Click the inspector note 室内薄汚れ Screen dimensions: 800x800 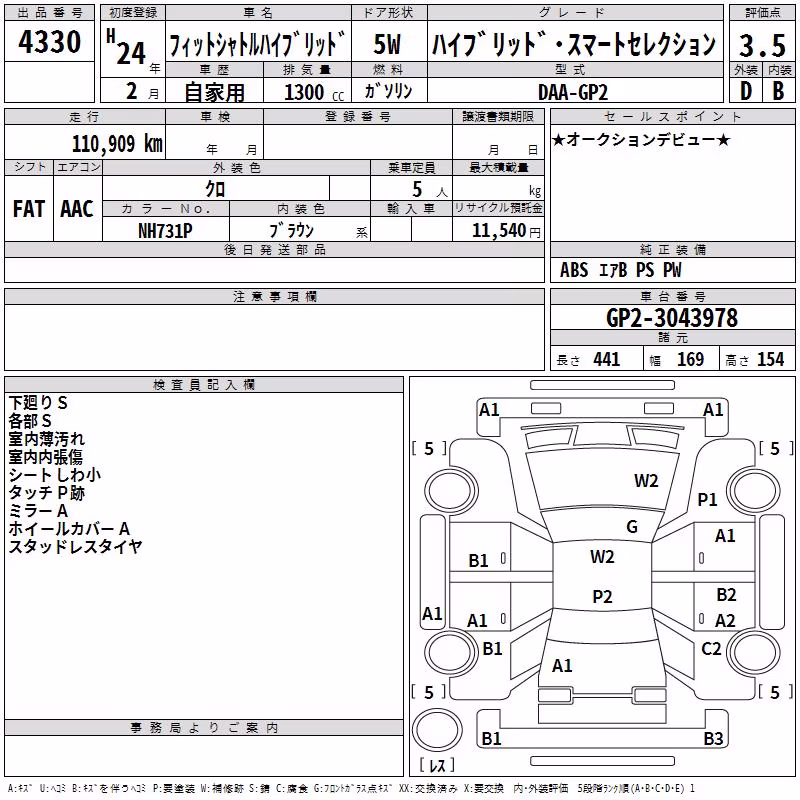[x=46, y=438]
